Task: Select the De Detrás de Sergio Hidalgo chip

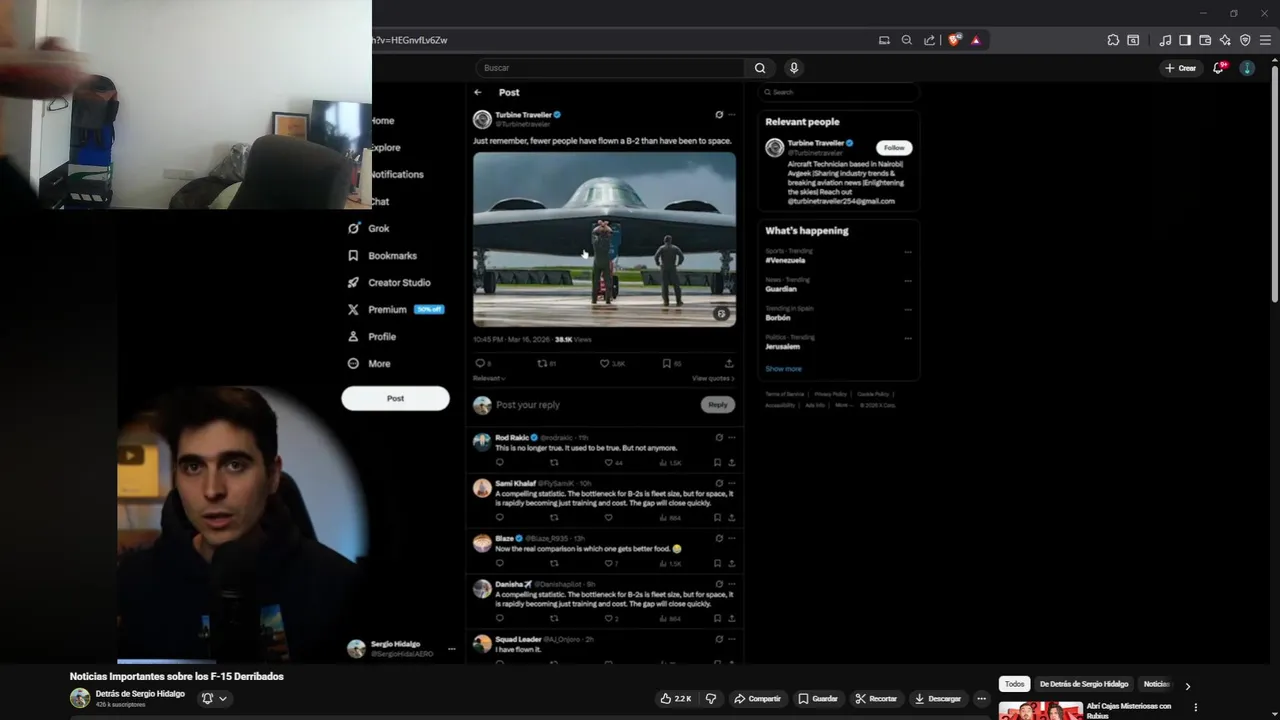Action: (x=1084, y=684)
